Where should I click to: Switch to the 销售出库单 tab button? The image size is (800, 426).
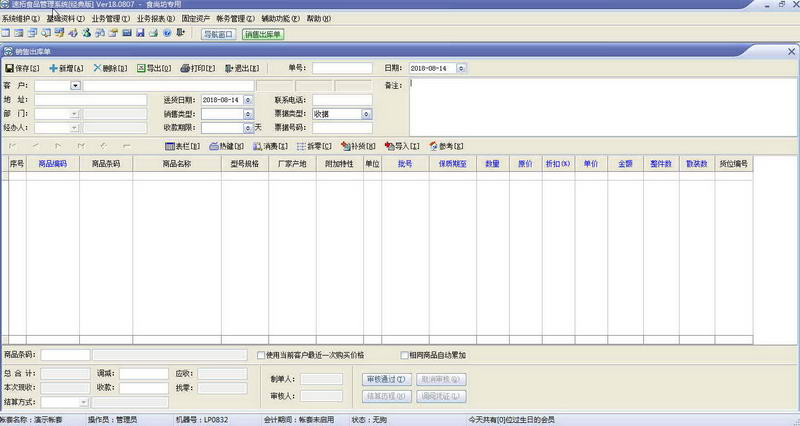263,34
